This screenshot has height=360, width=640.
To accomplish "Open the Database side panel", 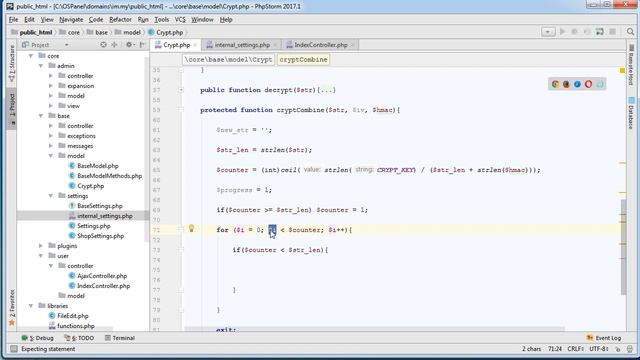I will pyautogui.click(x=631, y=113).
